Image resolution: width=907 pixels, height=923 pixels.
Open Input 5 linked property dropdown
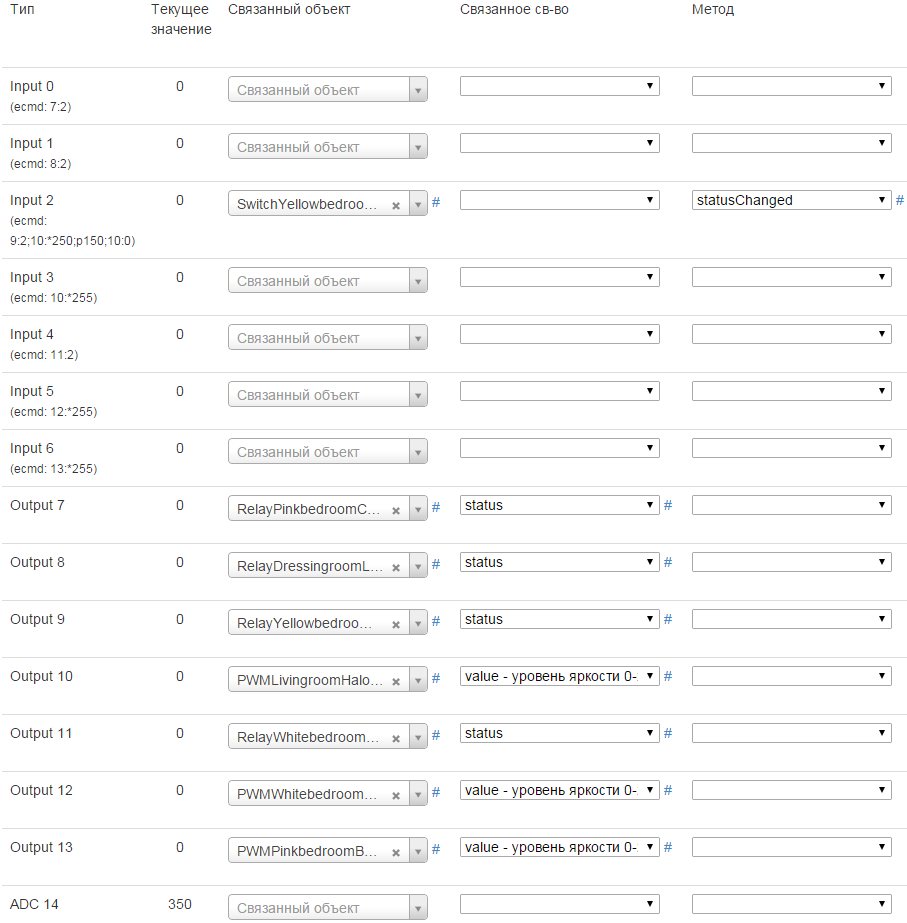tap(559, 391)
